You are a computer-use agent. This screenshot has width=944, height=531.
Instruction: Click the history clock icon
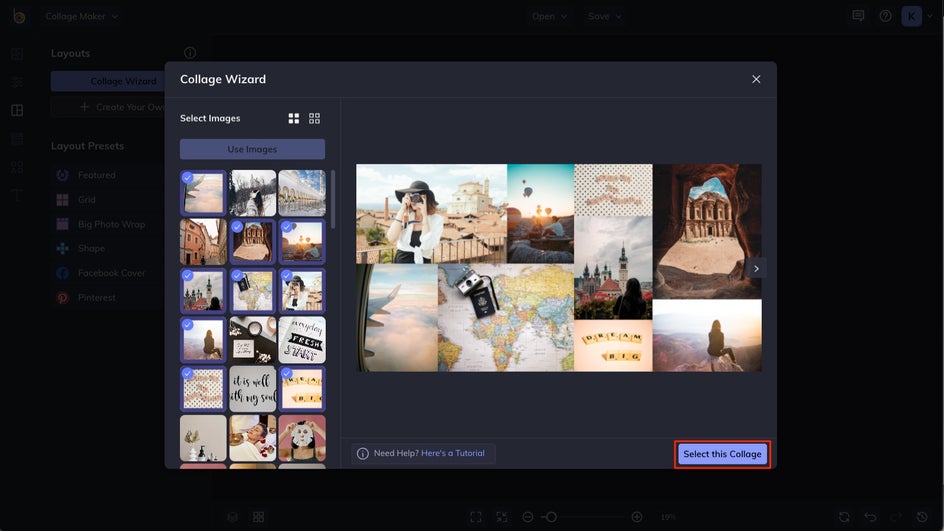click(922, 517)
